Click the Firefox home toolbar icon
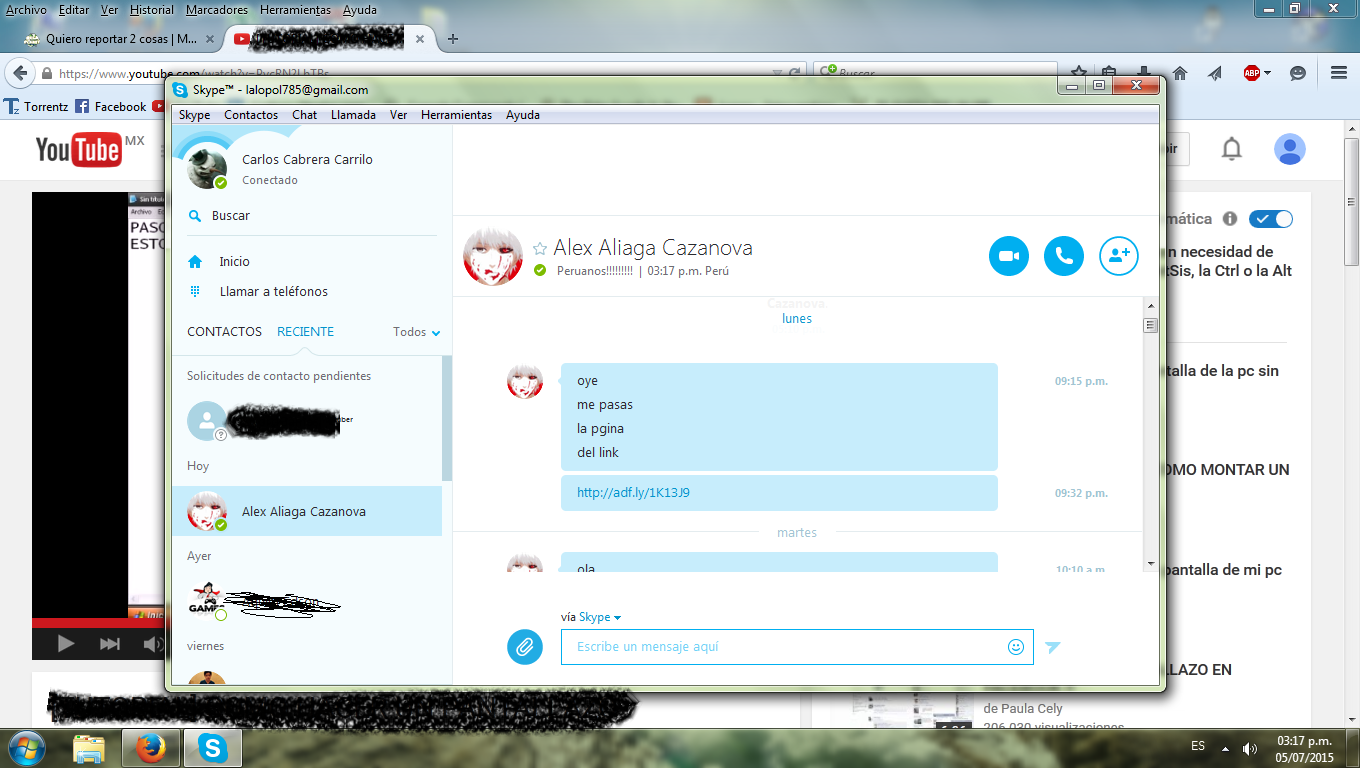This screenshot has width=1360, height=768. [1180, 73]
